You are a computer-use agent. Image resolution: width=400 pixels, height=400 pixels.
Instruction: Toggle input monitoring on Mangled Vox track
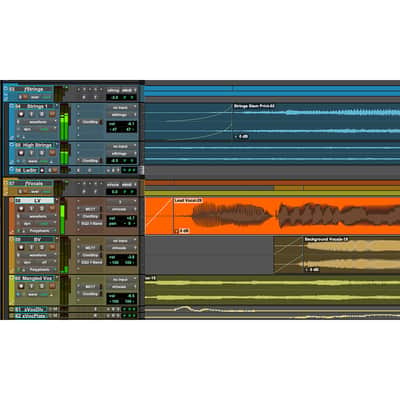32,286
